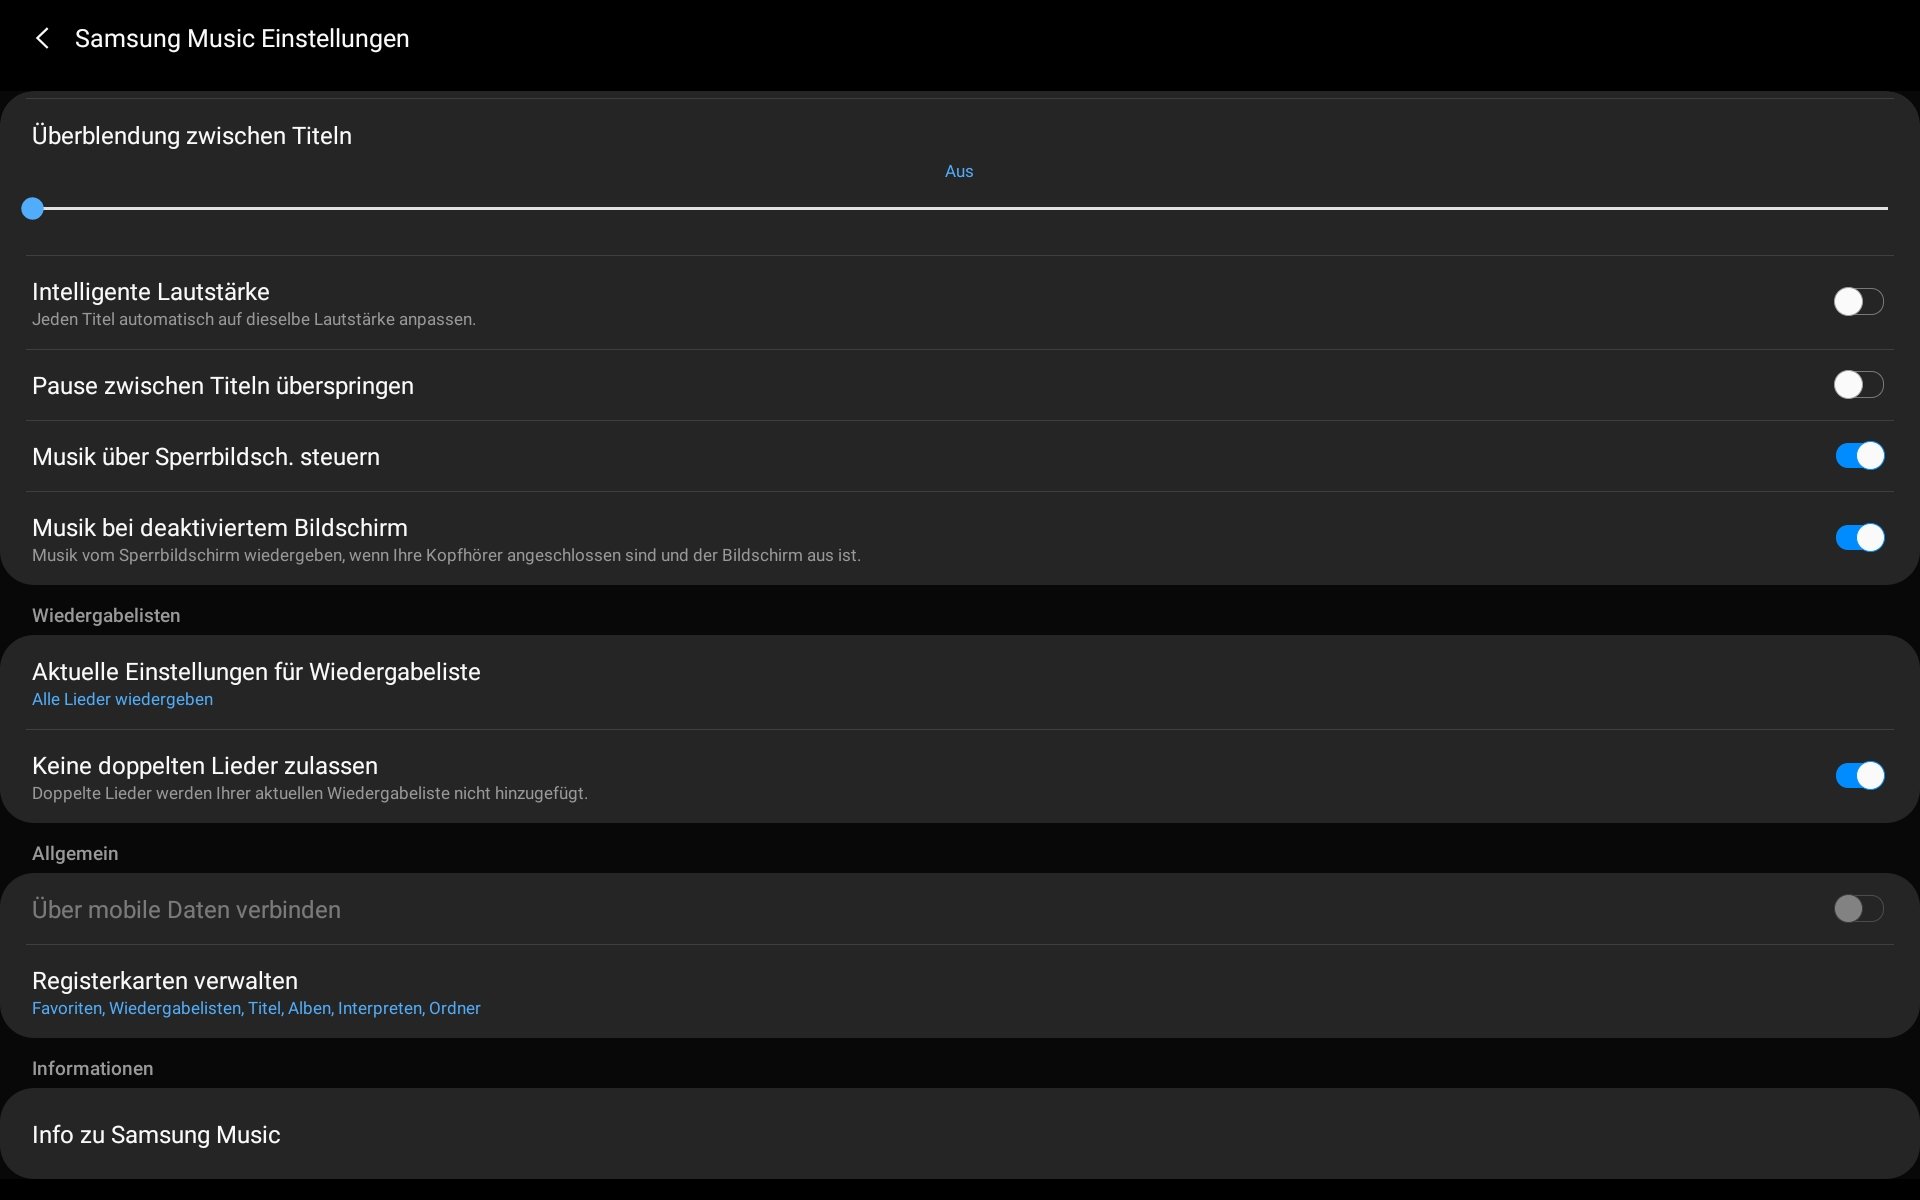1920x1200 pixels.
Task: Click the Jeden Titel automatisch description text
Action: [254, 319]
